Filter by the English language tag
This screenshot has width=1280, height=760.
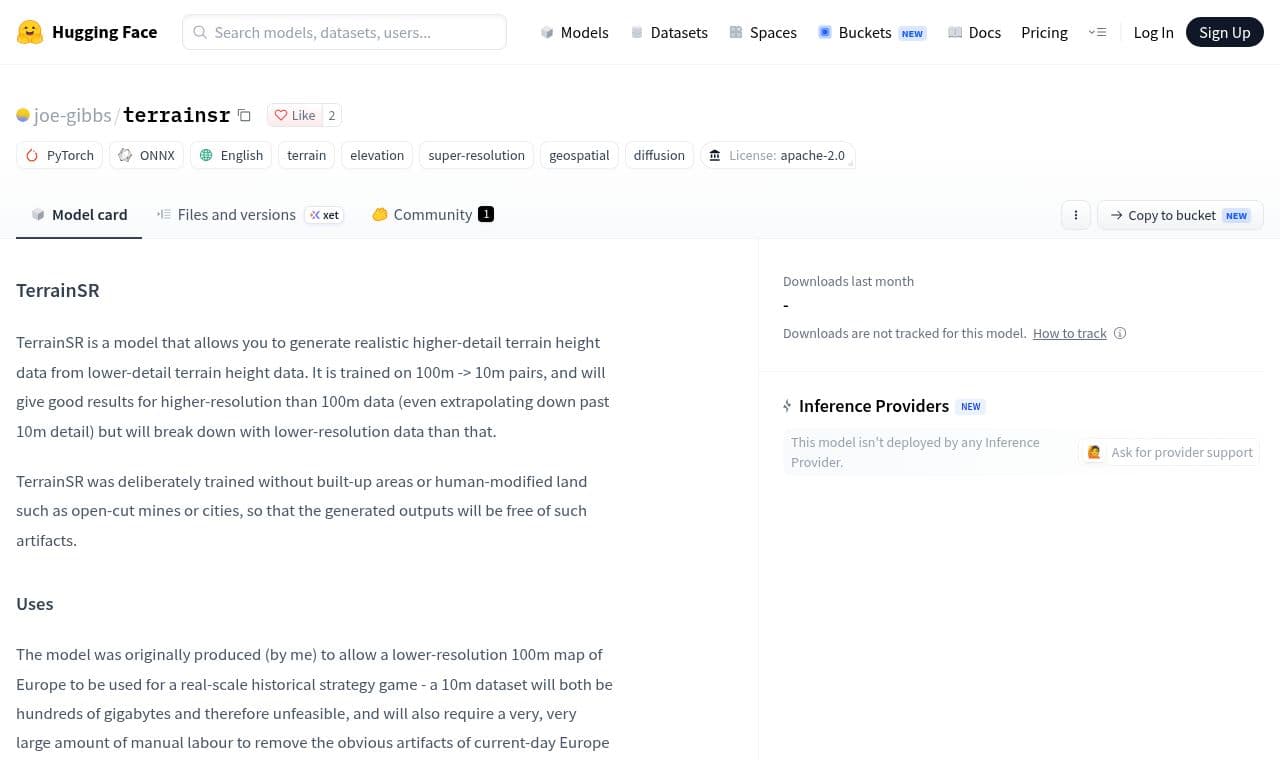(231, 155)
